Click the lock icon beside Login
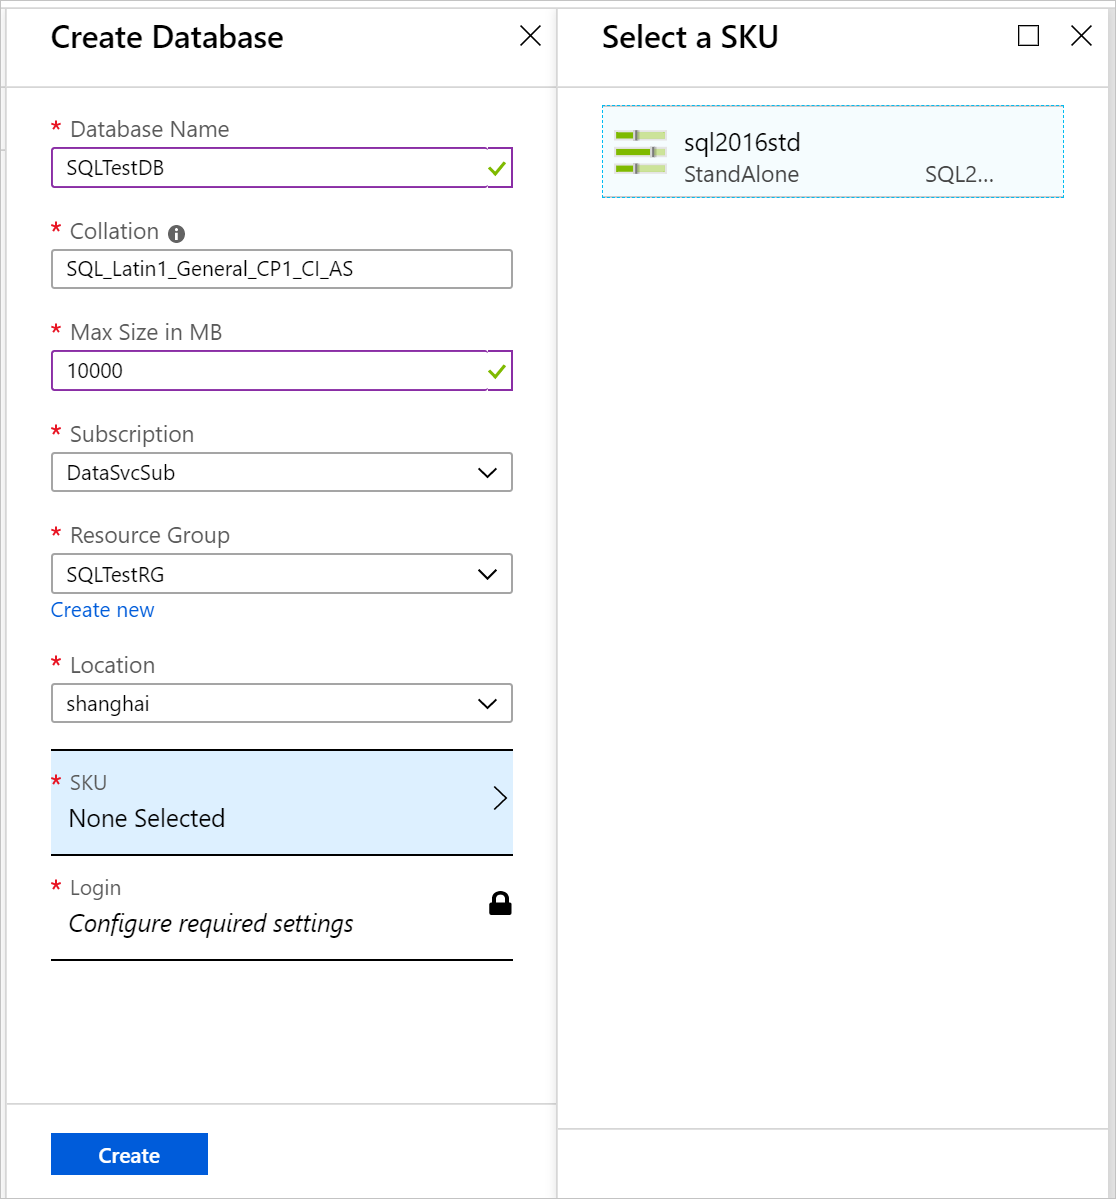This screenshot has width=1116, height=1199. coord(499,903)
